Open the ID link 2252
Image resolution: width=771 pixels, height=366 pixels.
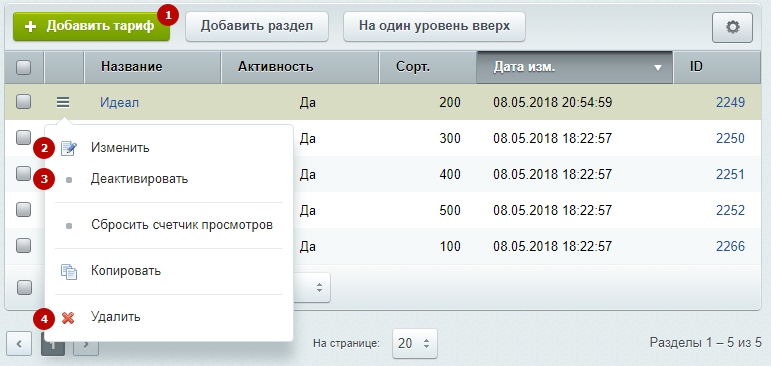click(730, 210)
